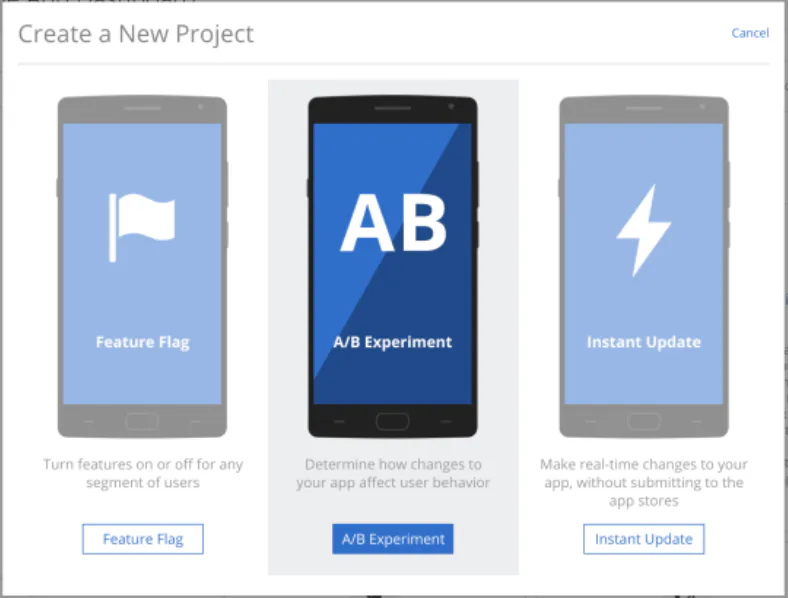Click the home button on the A/B Experiment phone
Viewport: 788px width, 598px height.
point(392,421)
